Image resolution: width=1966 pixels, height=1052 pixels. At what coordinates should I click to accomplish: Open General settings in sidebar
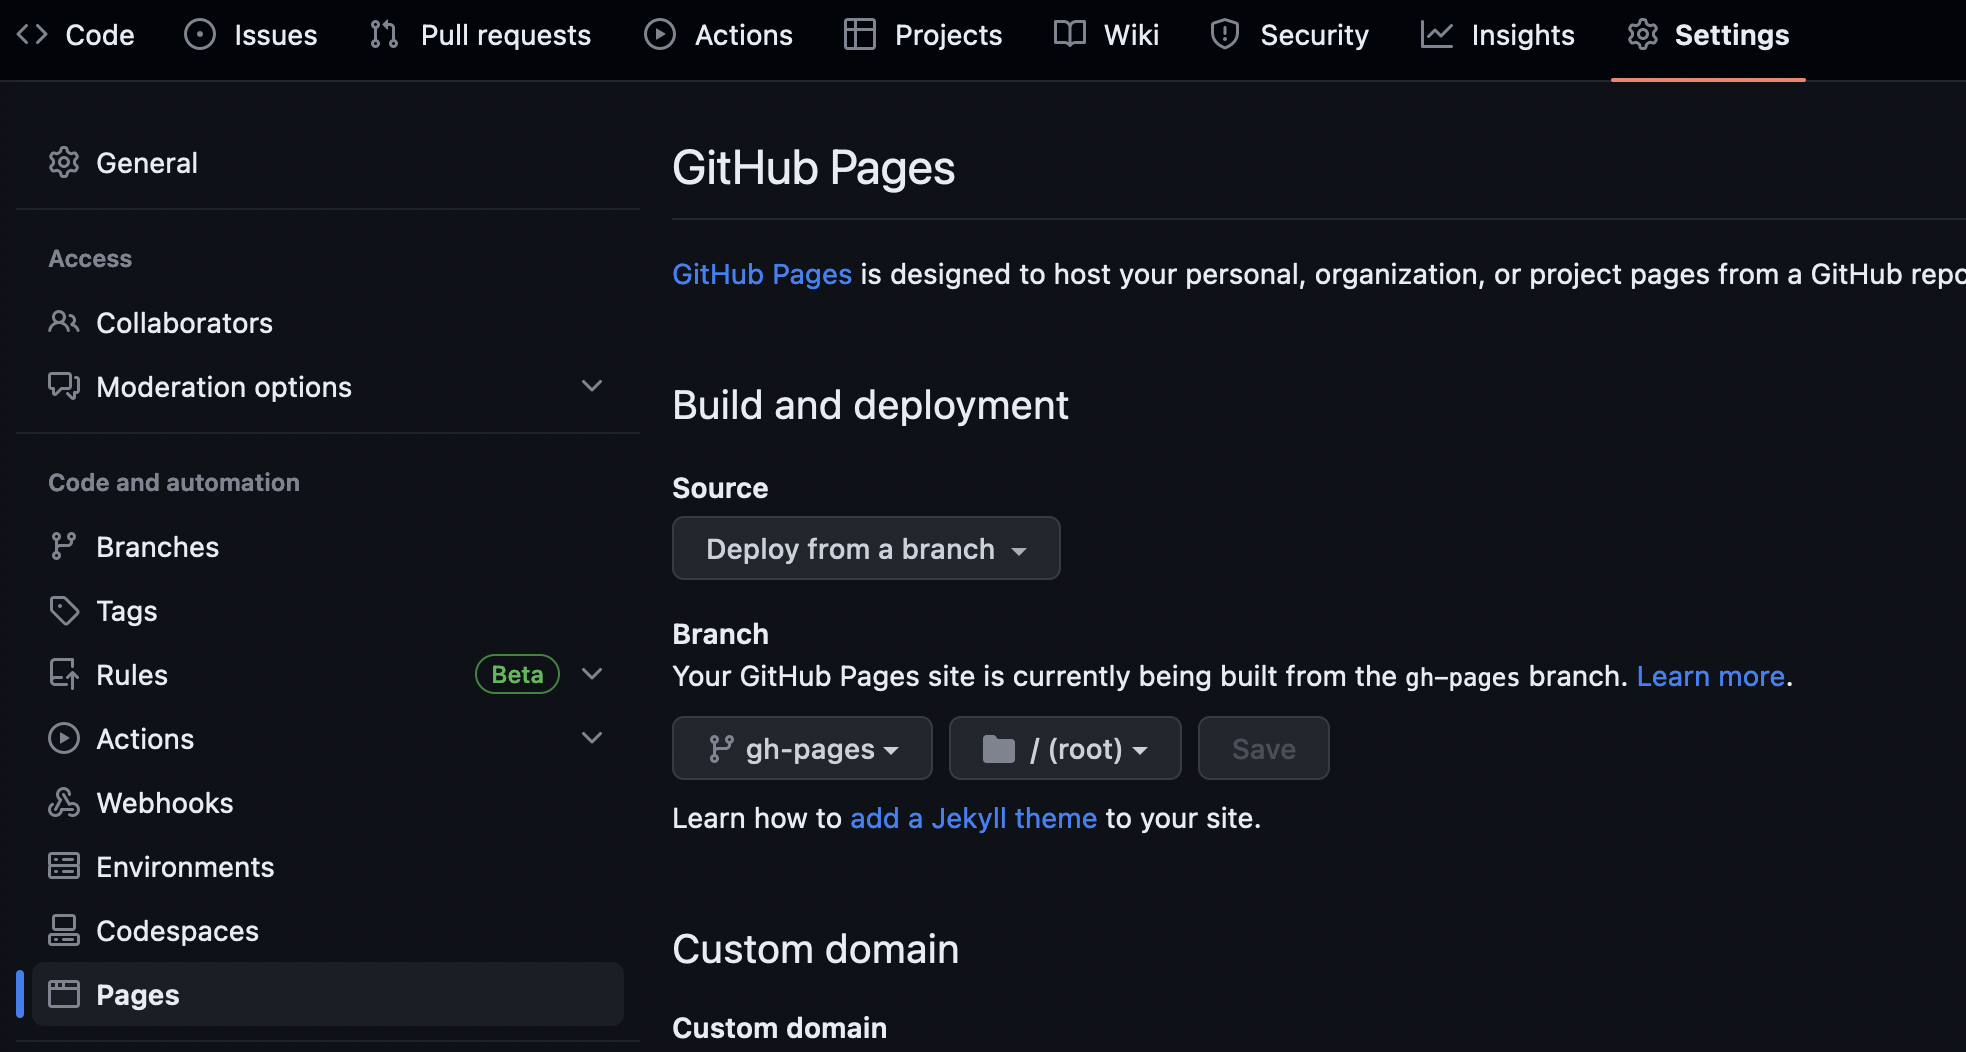[x=328, y=162]
